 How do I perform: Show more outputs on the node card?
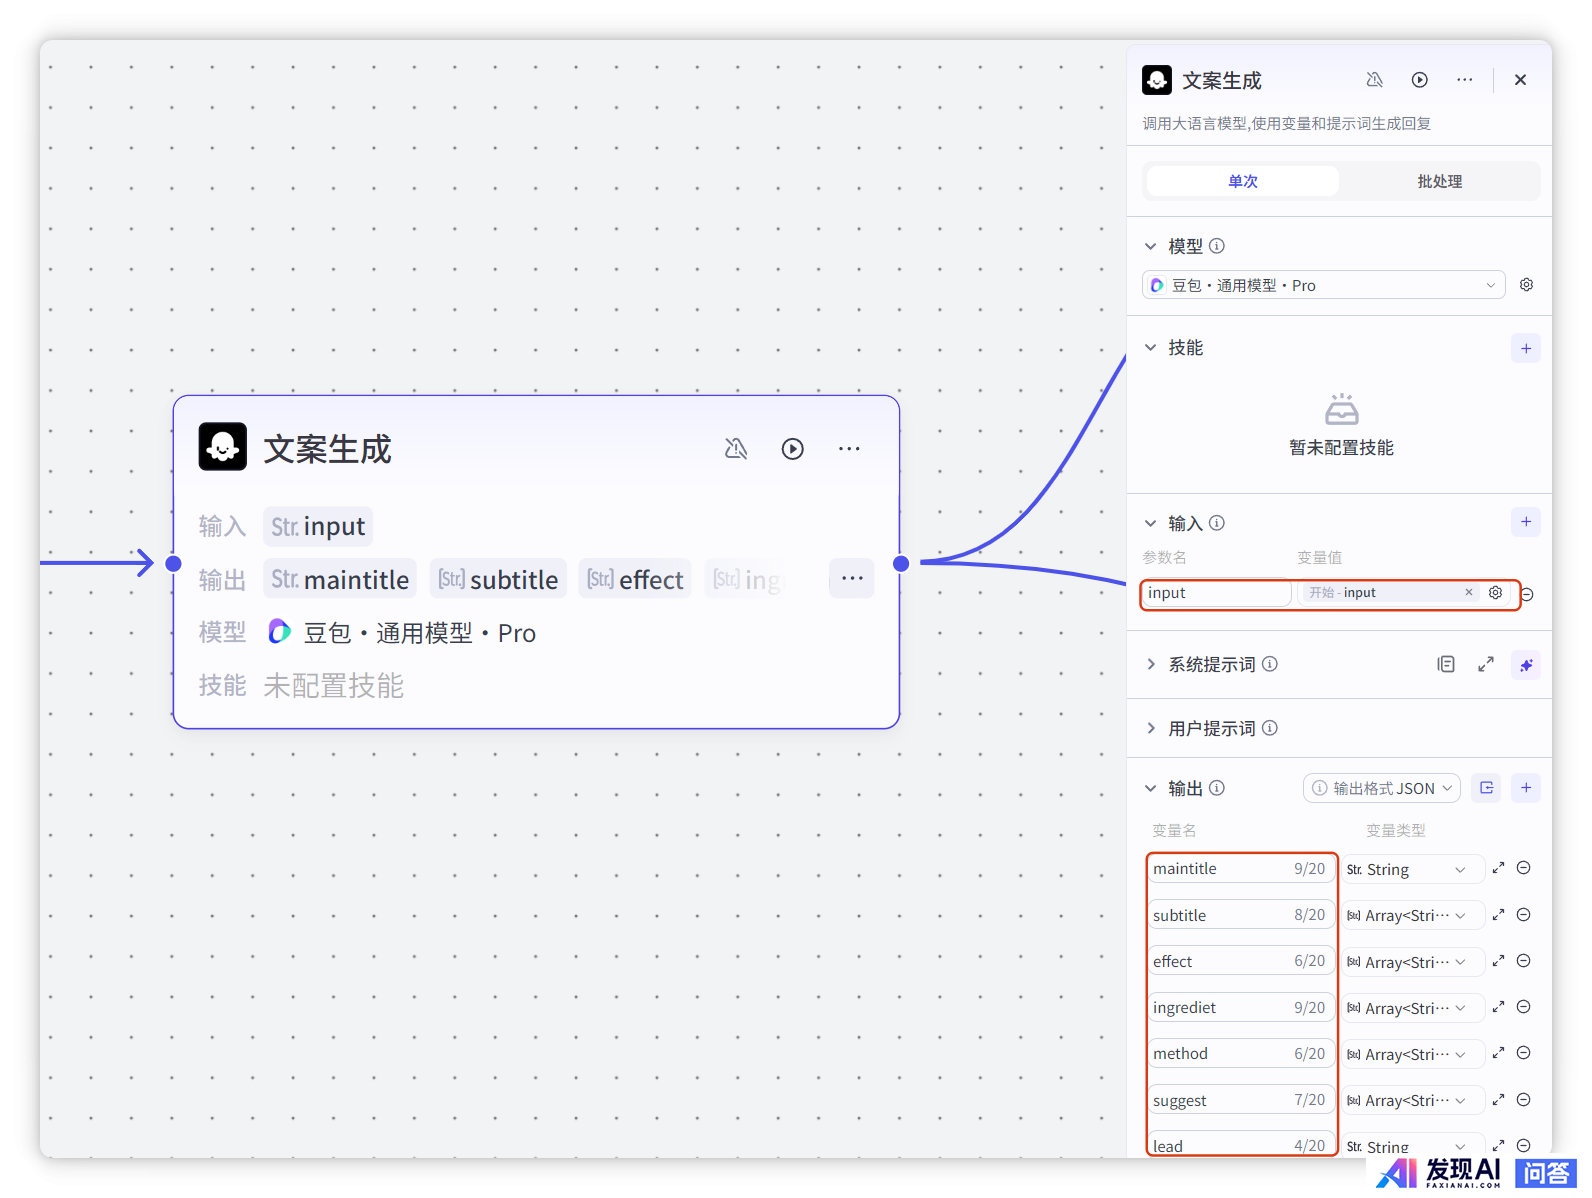[852, 579]
